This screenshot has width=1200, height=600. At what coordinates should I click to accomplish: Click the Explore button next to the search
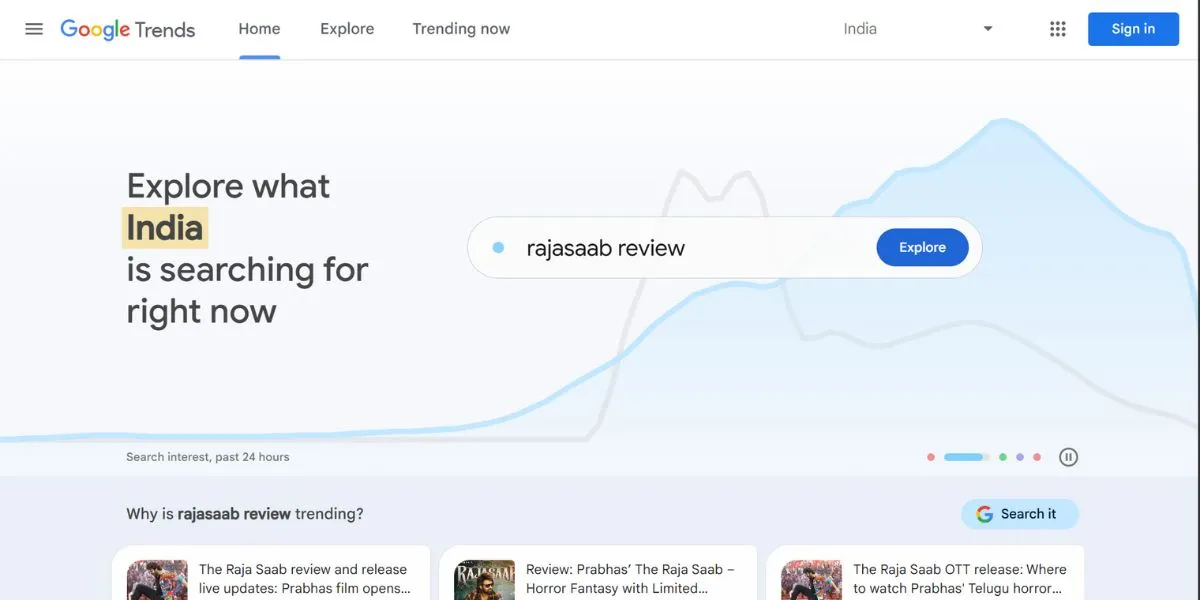pyautogui.click(x=921, y=246)
